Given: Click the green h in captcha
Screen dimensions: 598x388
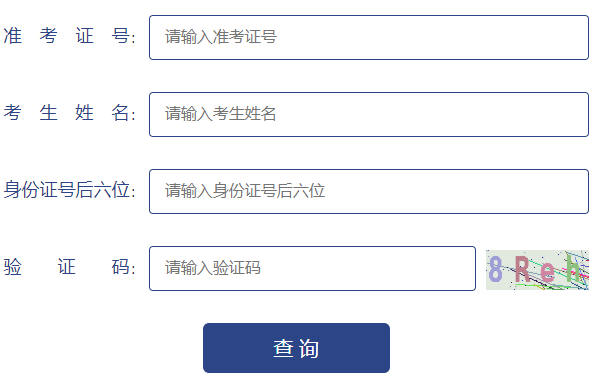Looking at the screenshot, I should [573, 269].
